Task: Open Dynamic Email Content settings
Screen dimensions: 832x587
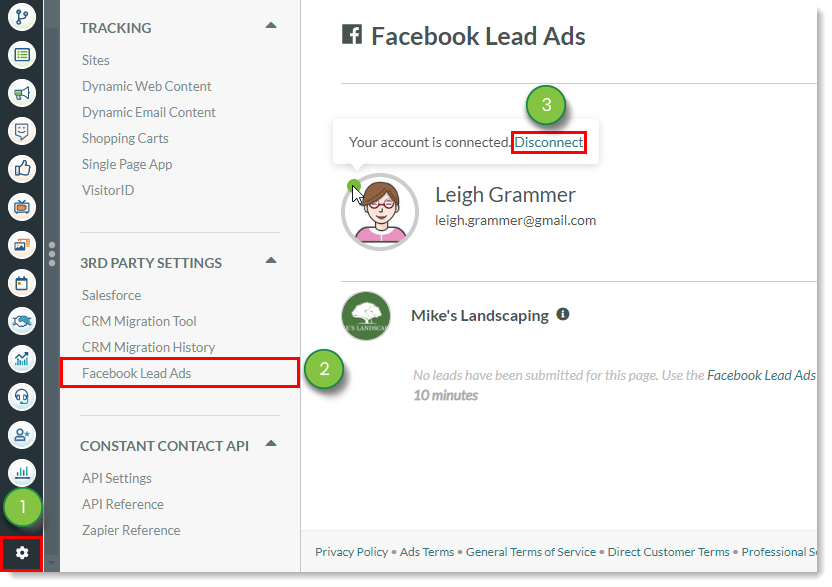Action: click(x=149, y=112)
